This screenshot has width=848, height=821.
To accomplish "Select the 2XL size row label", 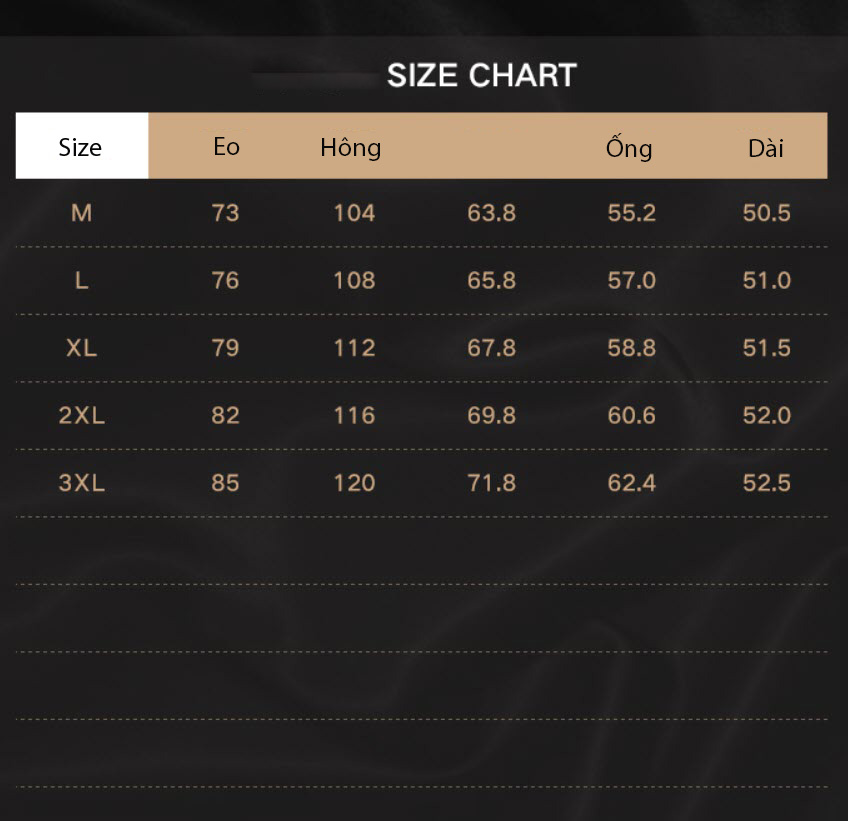I will pyautogui.click(x=82, y=415).
